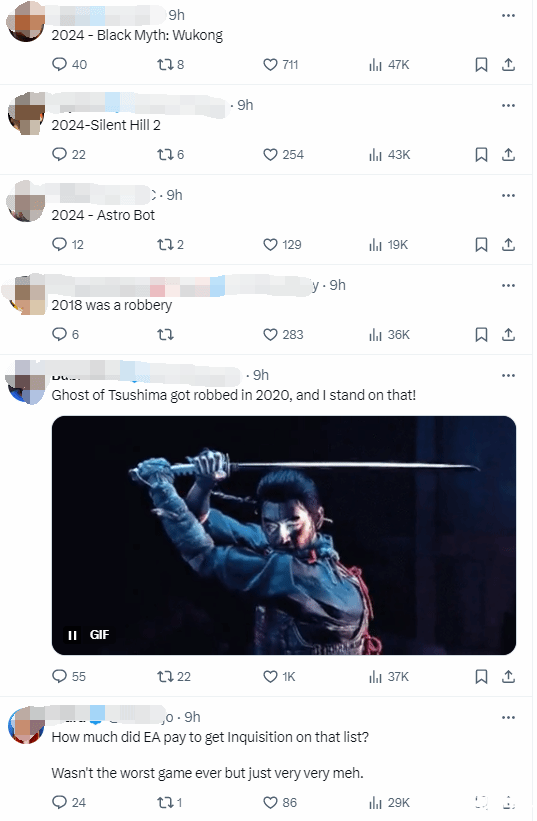Like the Ghost of Tsushima tweet
The image size is (537, 821).
[x=270, y=676]
